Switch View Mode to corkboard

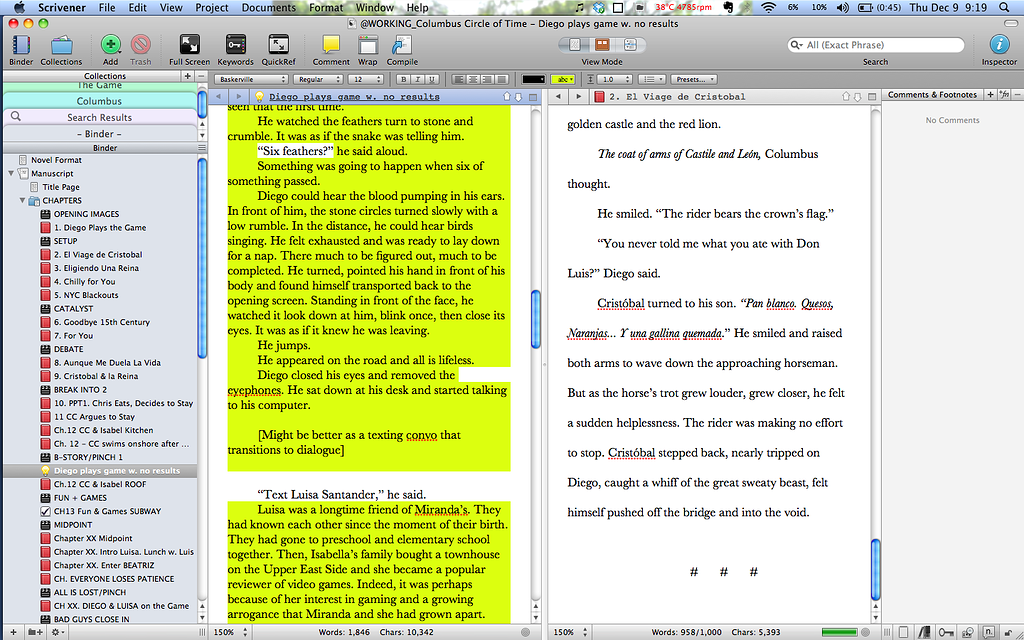coord(604,44)
